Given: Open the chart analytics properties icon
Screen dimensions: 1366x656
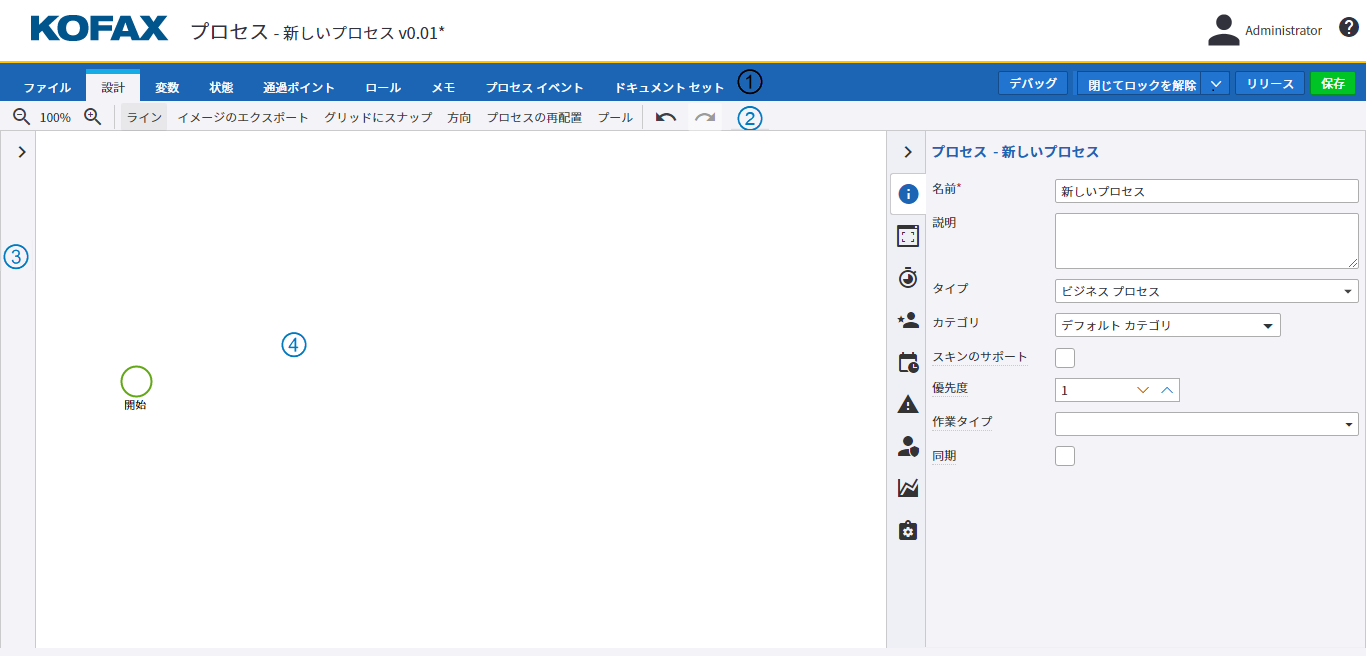Looking at the screenshot, I should (908, 488).
